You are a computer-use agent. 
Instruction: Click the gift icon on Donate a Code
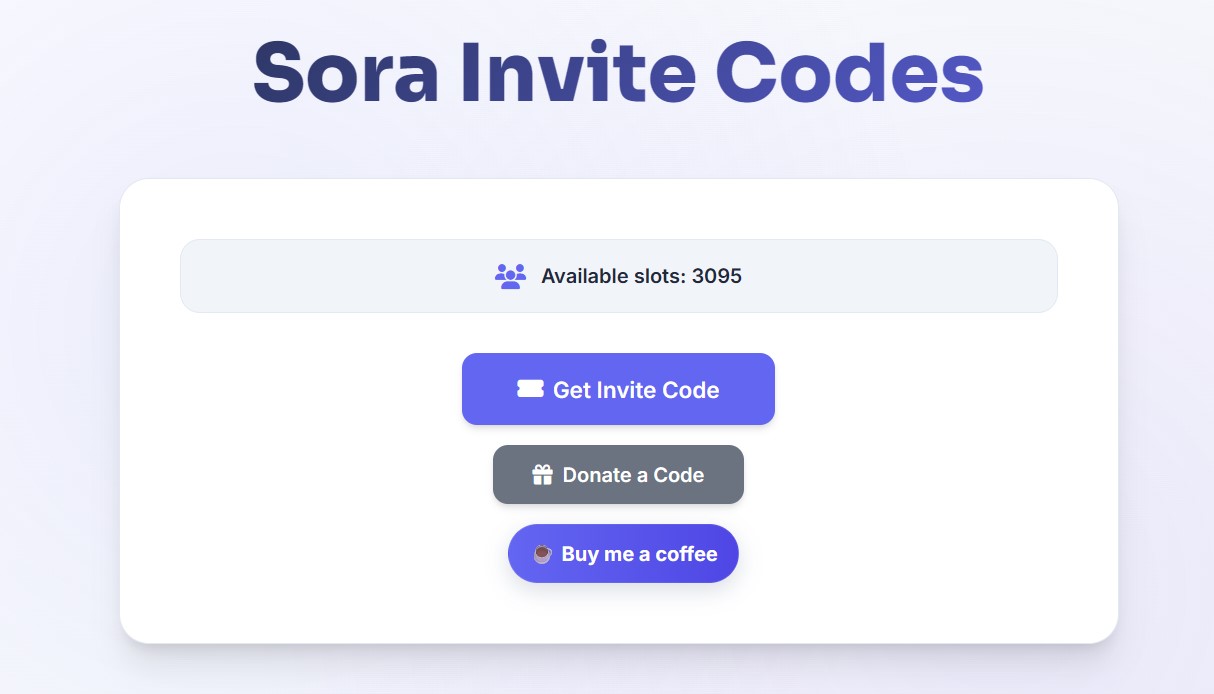[542, 475]
